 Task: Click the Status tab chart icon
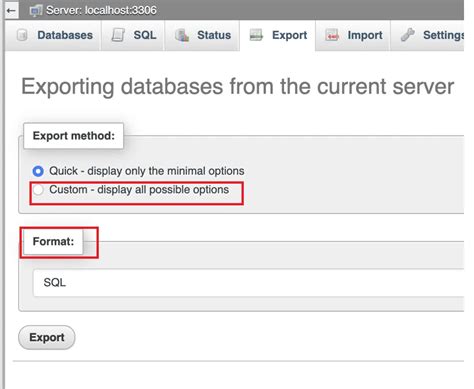(x=182, y=35)
